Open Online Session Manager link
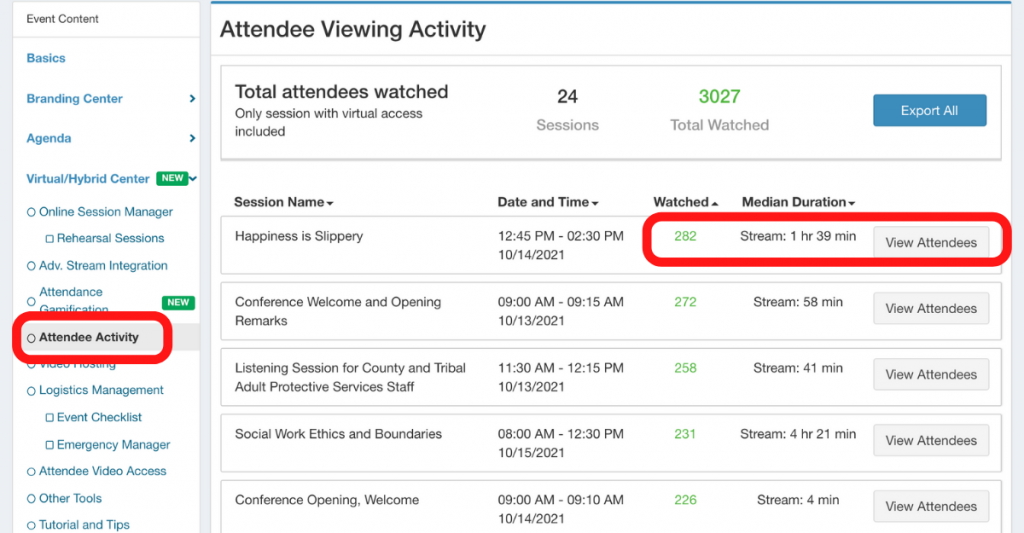Viewport: 1024px width, 533px height. [106, 212]
